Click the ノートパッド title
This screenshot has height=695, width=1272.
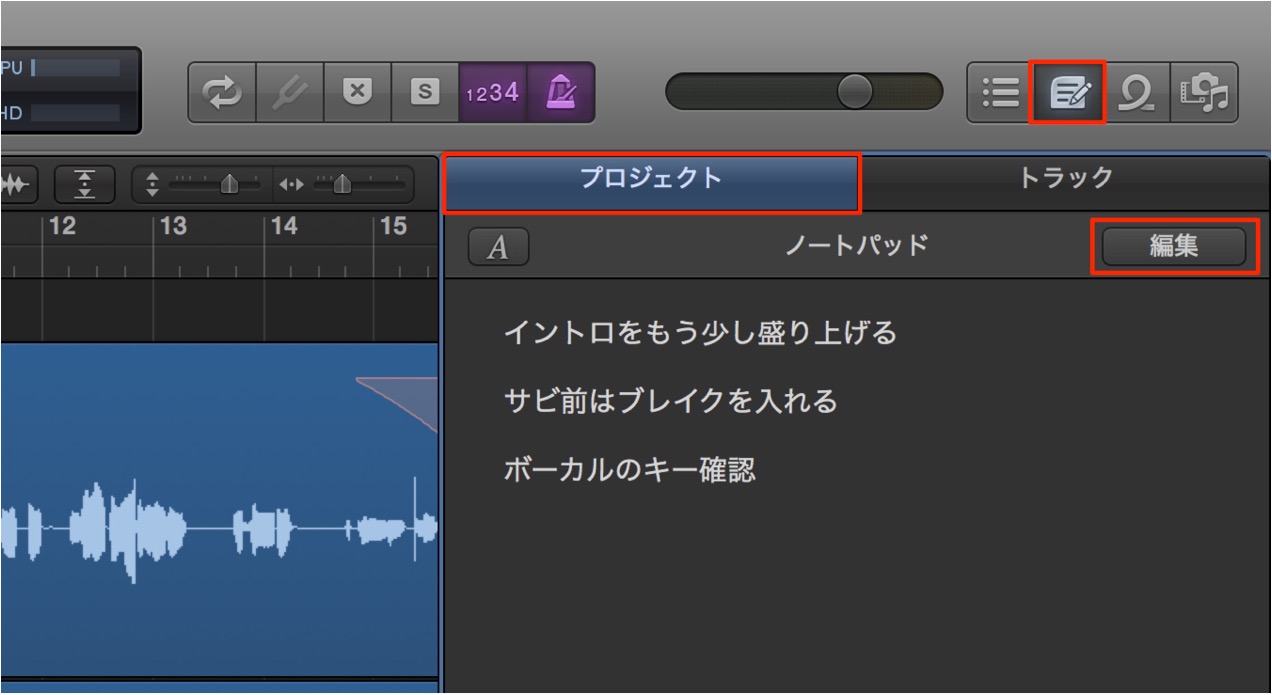coord(856,246)
